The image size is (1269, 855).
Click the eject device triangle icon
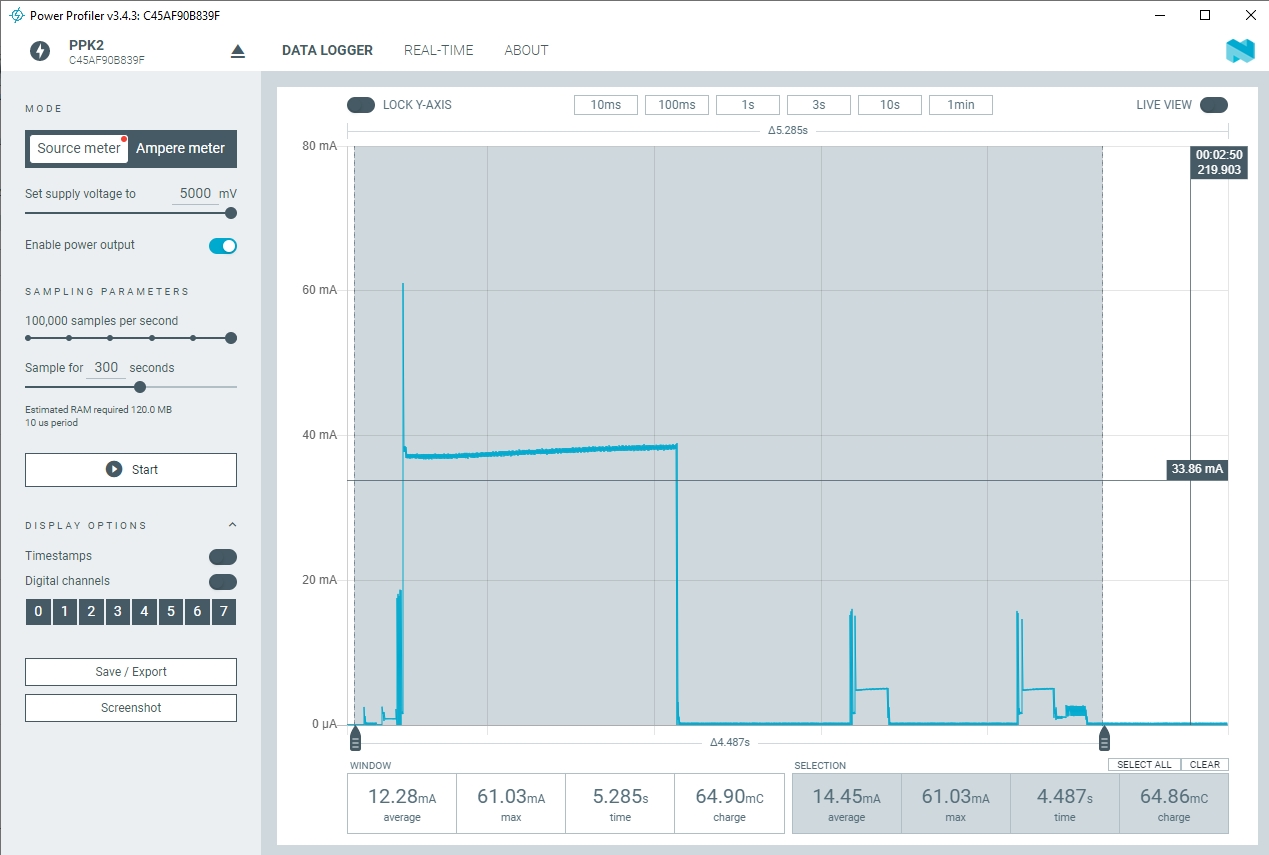[237, 51]
